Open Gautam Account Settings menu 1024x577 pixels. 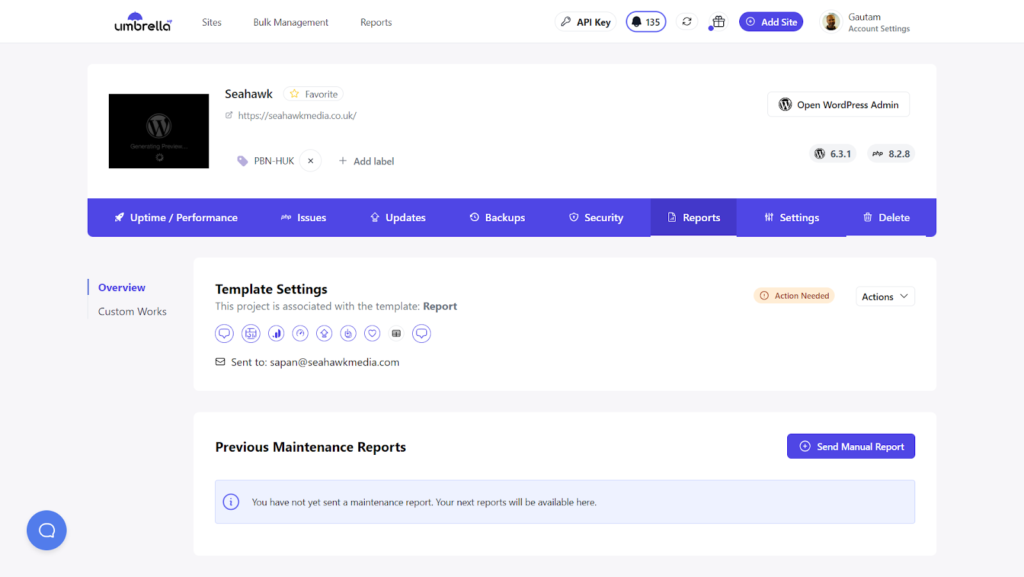pyautogui.click(x=866, y=22)
